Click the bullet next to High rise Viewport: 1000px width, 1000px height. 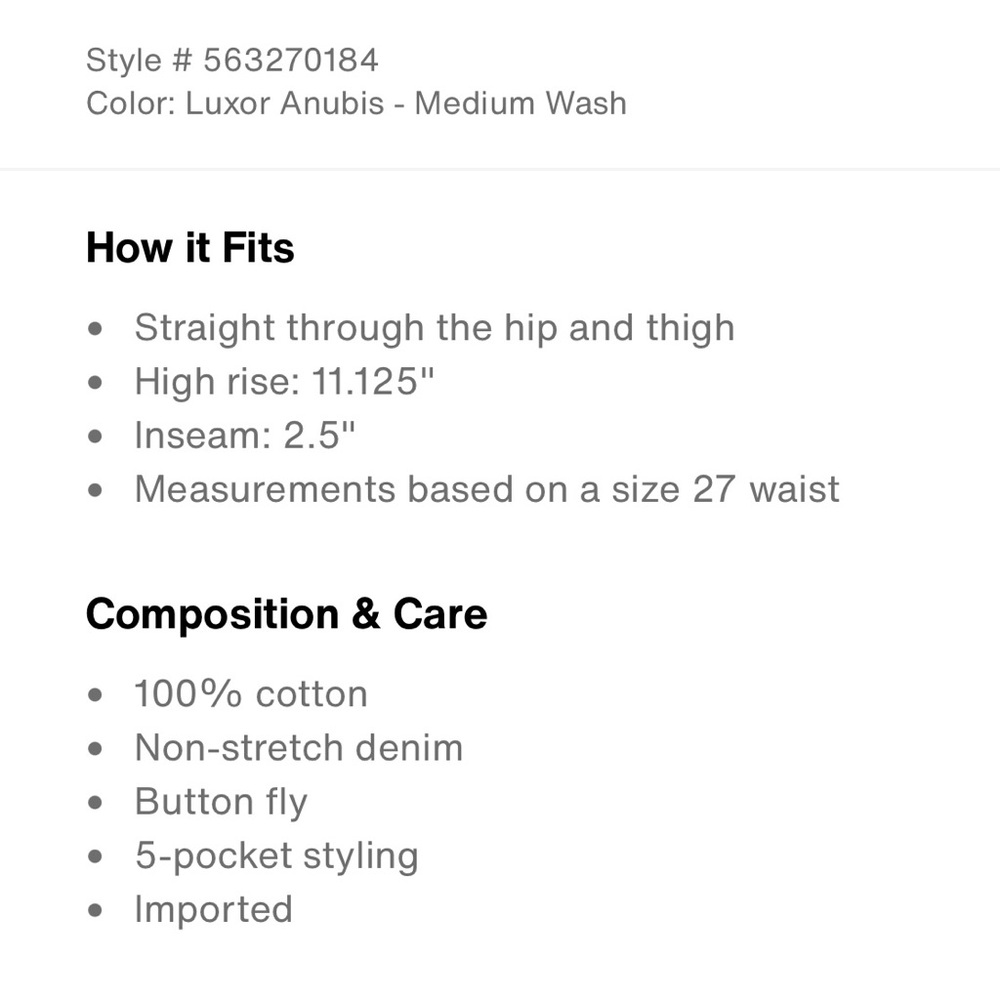click(x=95, y=383)
